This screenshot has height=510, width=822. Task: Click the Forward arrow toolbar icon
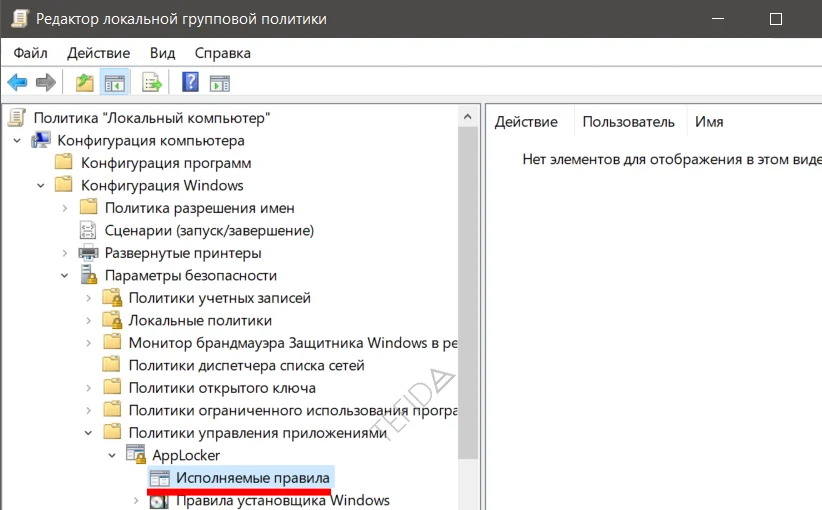pos(46,82)
